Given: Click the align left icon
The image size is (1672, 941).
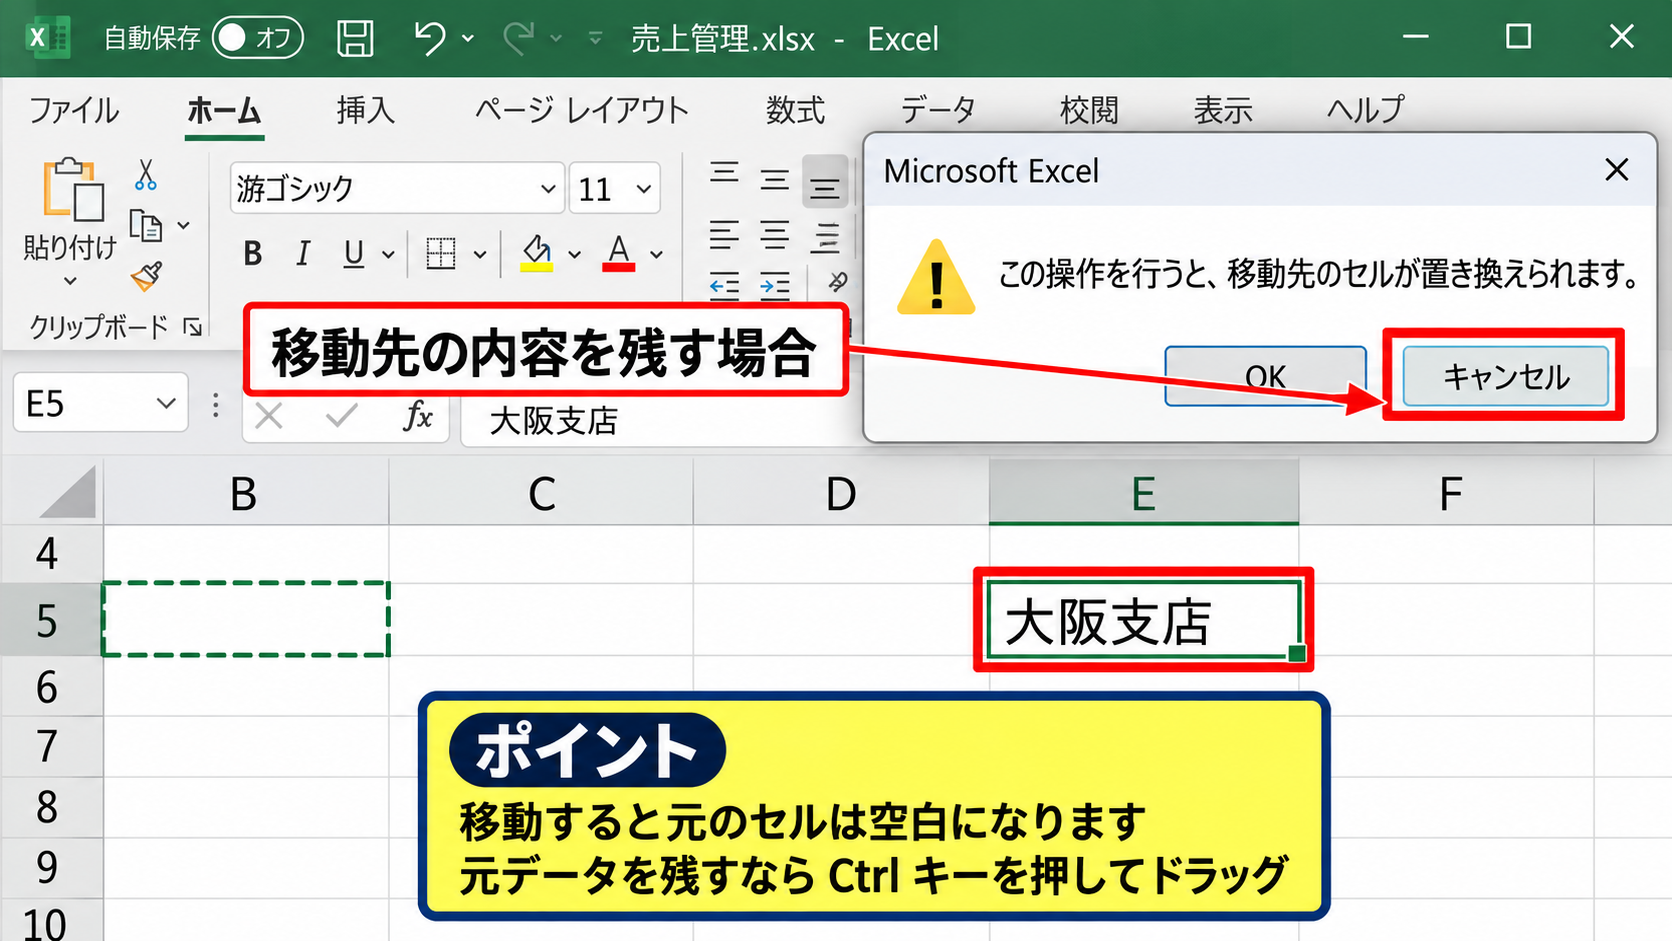Looking at the screenshot, I should [724, 236].
